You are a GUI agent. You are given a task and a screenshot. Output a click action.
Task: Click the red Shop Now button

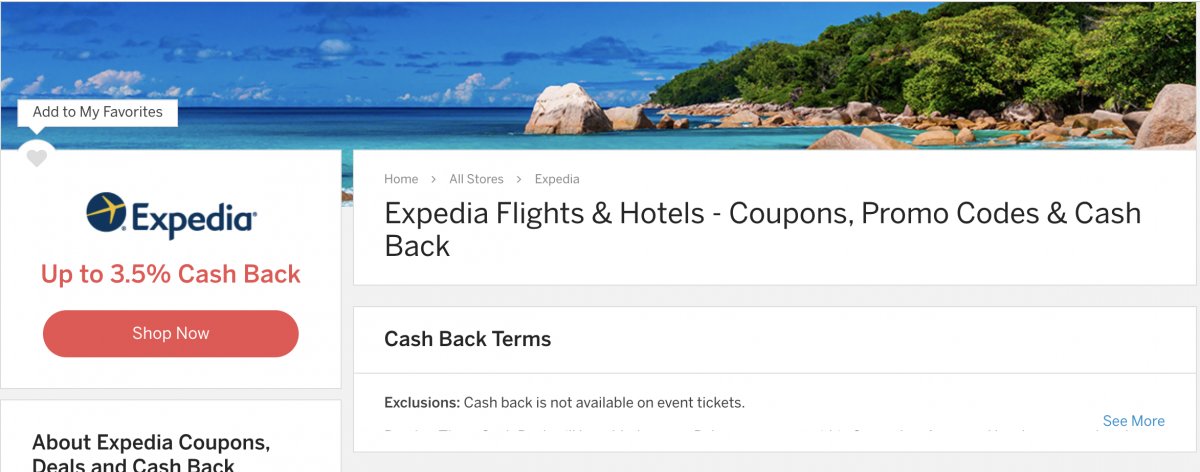pos(171,334)
